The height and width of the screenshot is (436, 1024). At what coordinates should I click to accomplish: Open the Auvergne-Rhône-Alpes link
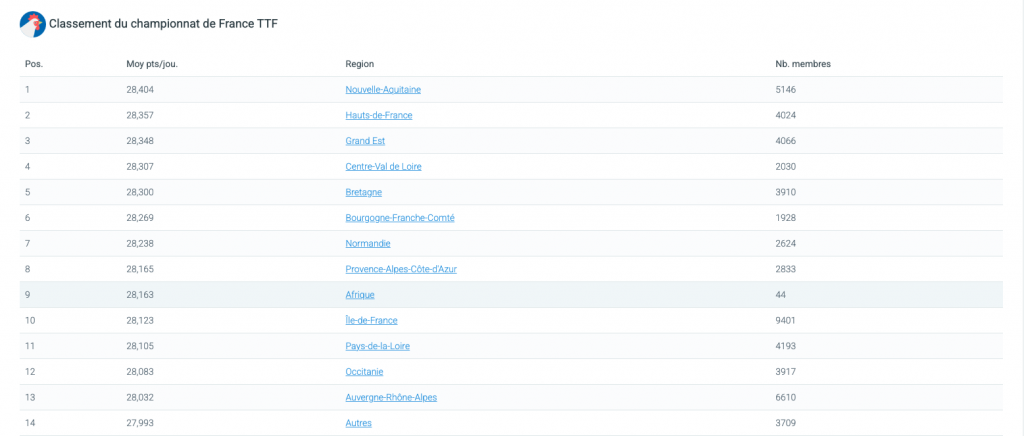(x=391, y=397)
